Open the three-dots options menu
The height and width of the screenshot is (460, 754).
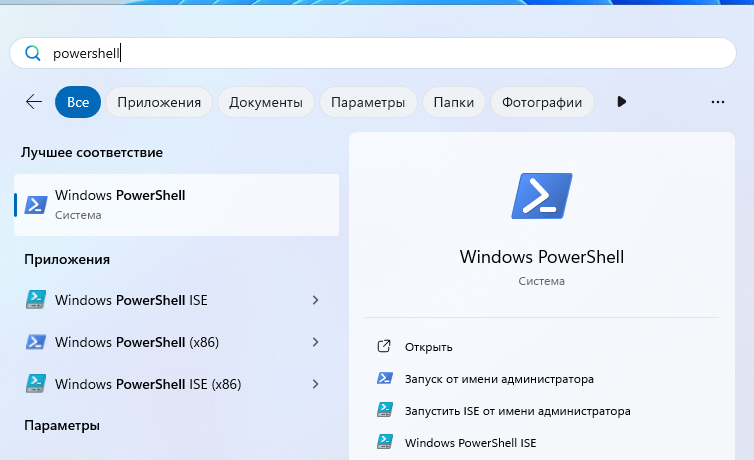(x=717, y=102)
